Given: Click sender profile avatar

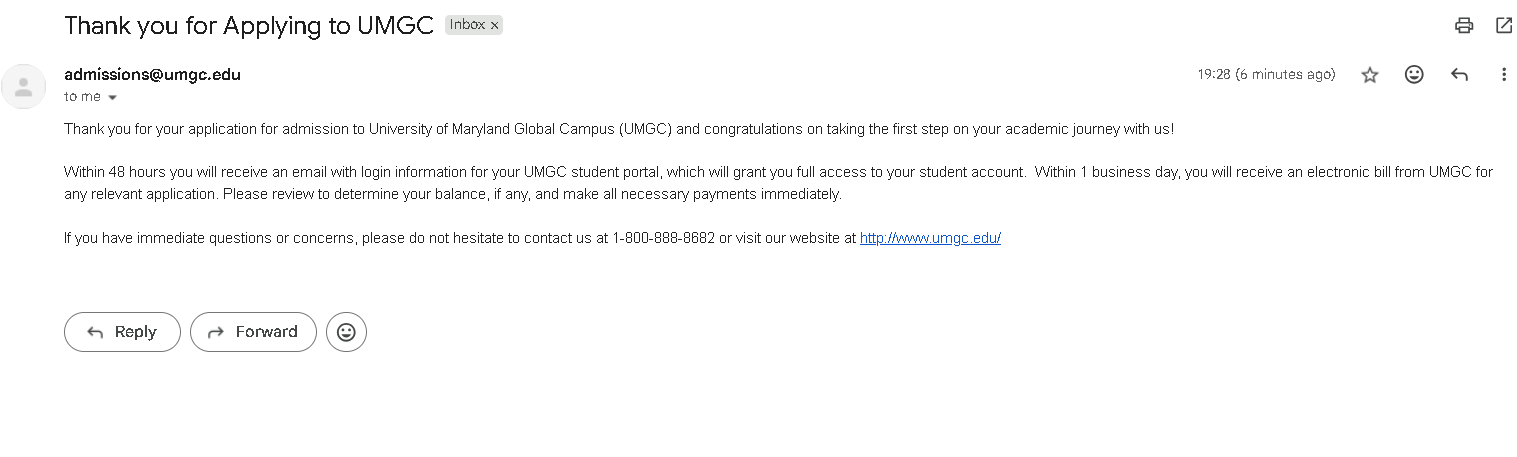Looking at the screenshot, I should [x=24, y=86].
